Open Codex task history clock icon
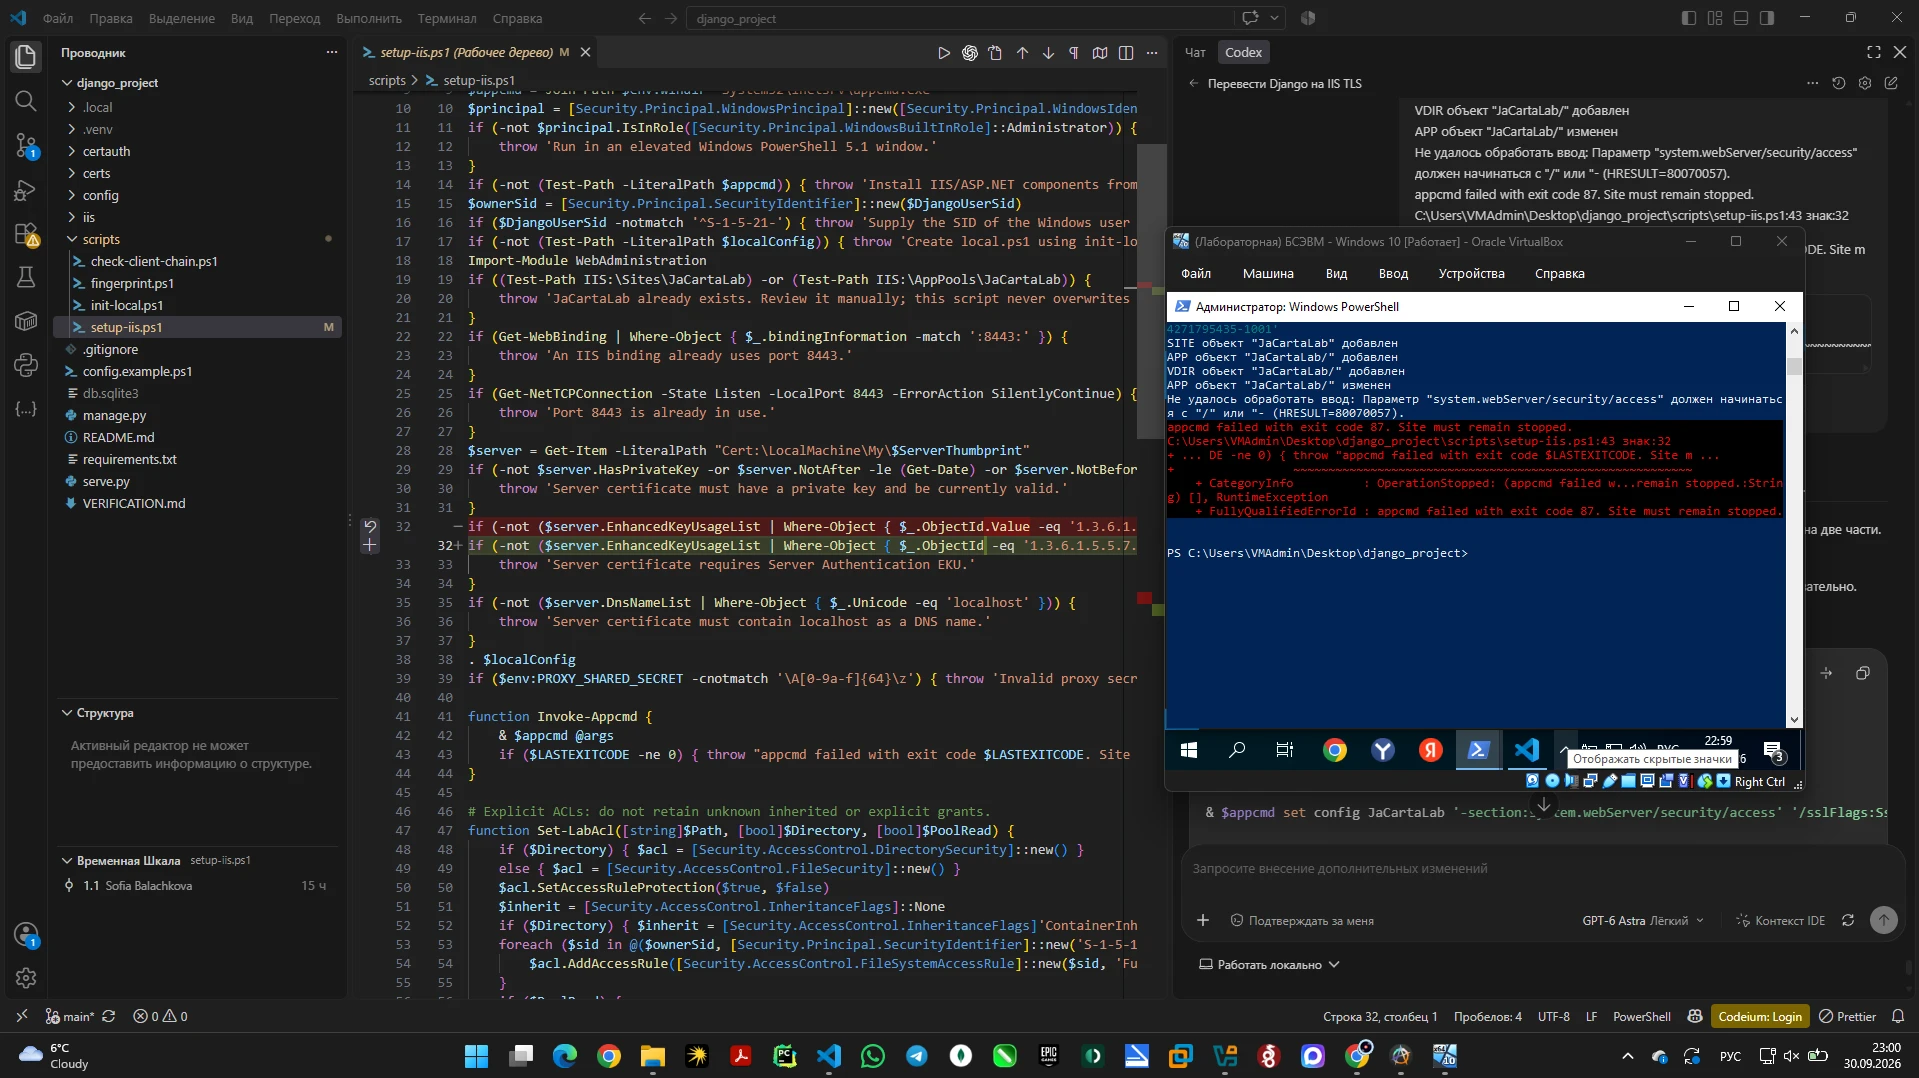Screen dimensions: 1919x1078 click(1838, 84)
